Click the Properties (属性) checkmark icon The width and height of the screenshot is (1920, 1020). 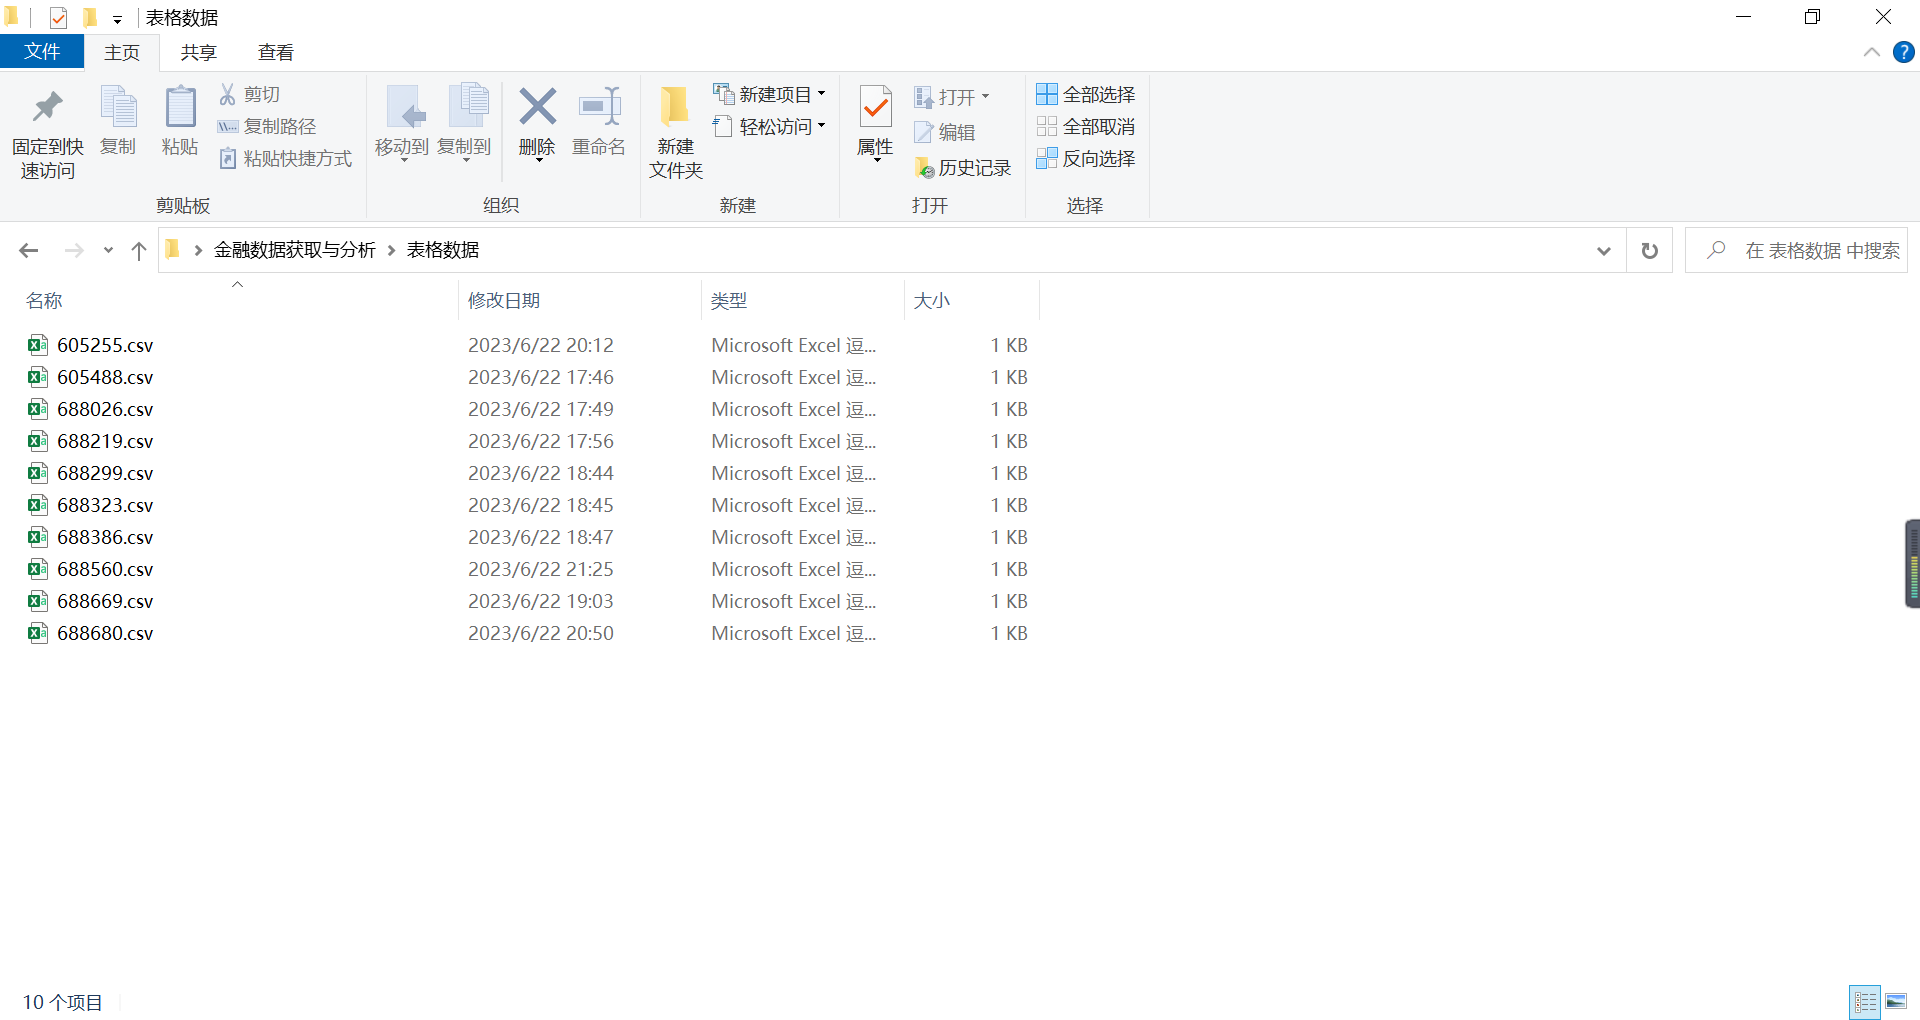pos(875,107)
